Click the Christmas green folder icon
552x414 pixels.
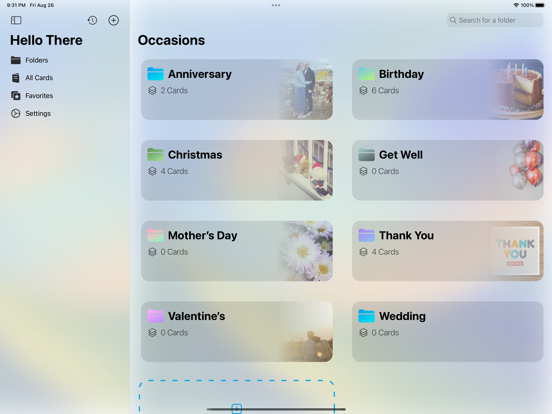155,155
